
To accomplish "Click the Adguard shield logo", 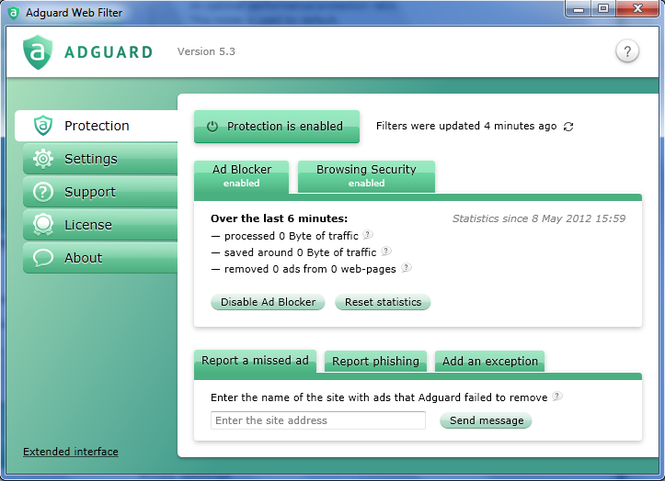I will pos(38,52).
